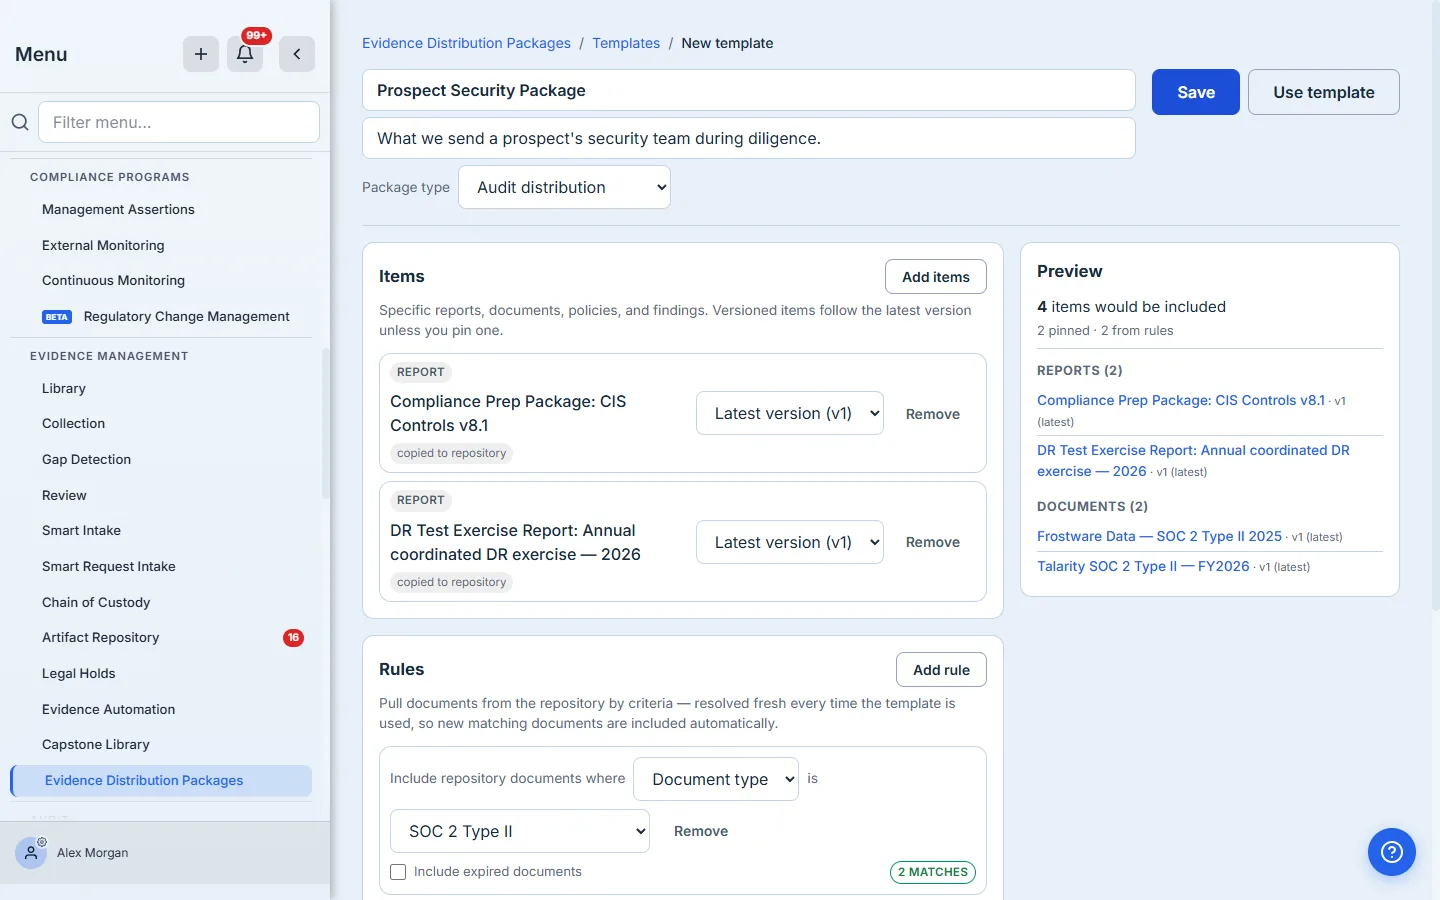Remove the CIS Controls v8.1 report item
This screenshot has height=900, width=1440.
(933, 414)
